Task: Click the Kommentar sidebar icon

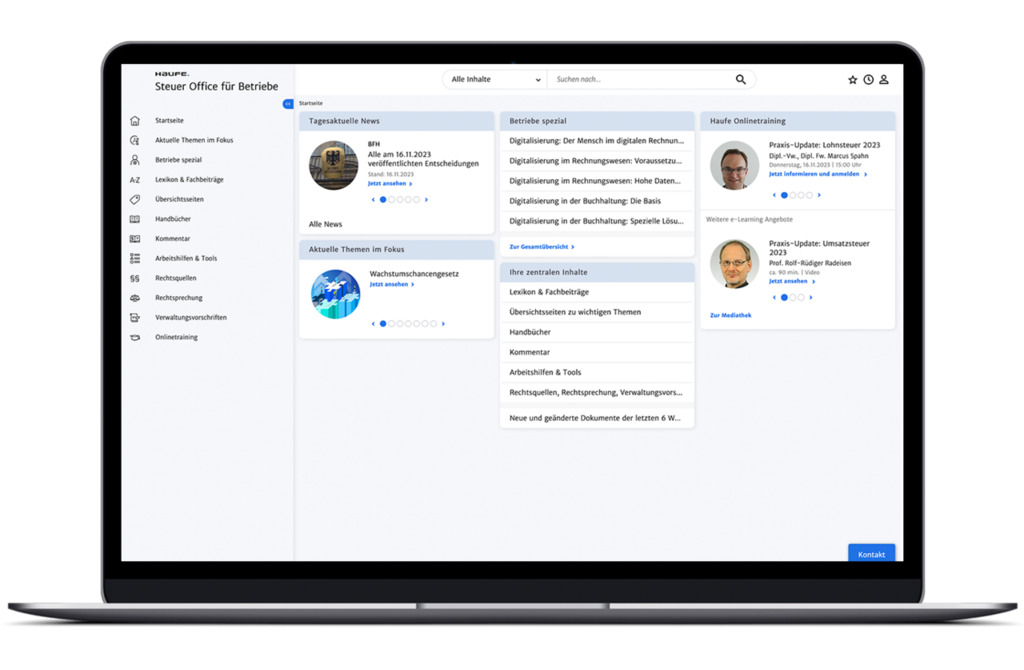Action: pyautogui.click(x=135, y=239)
